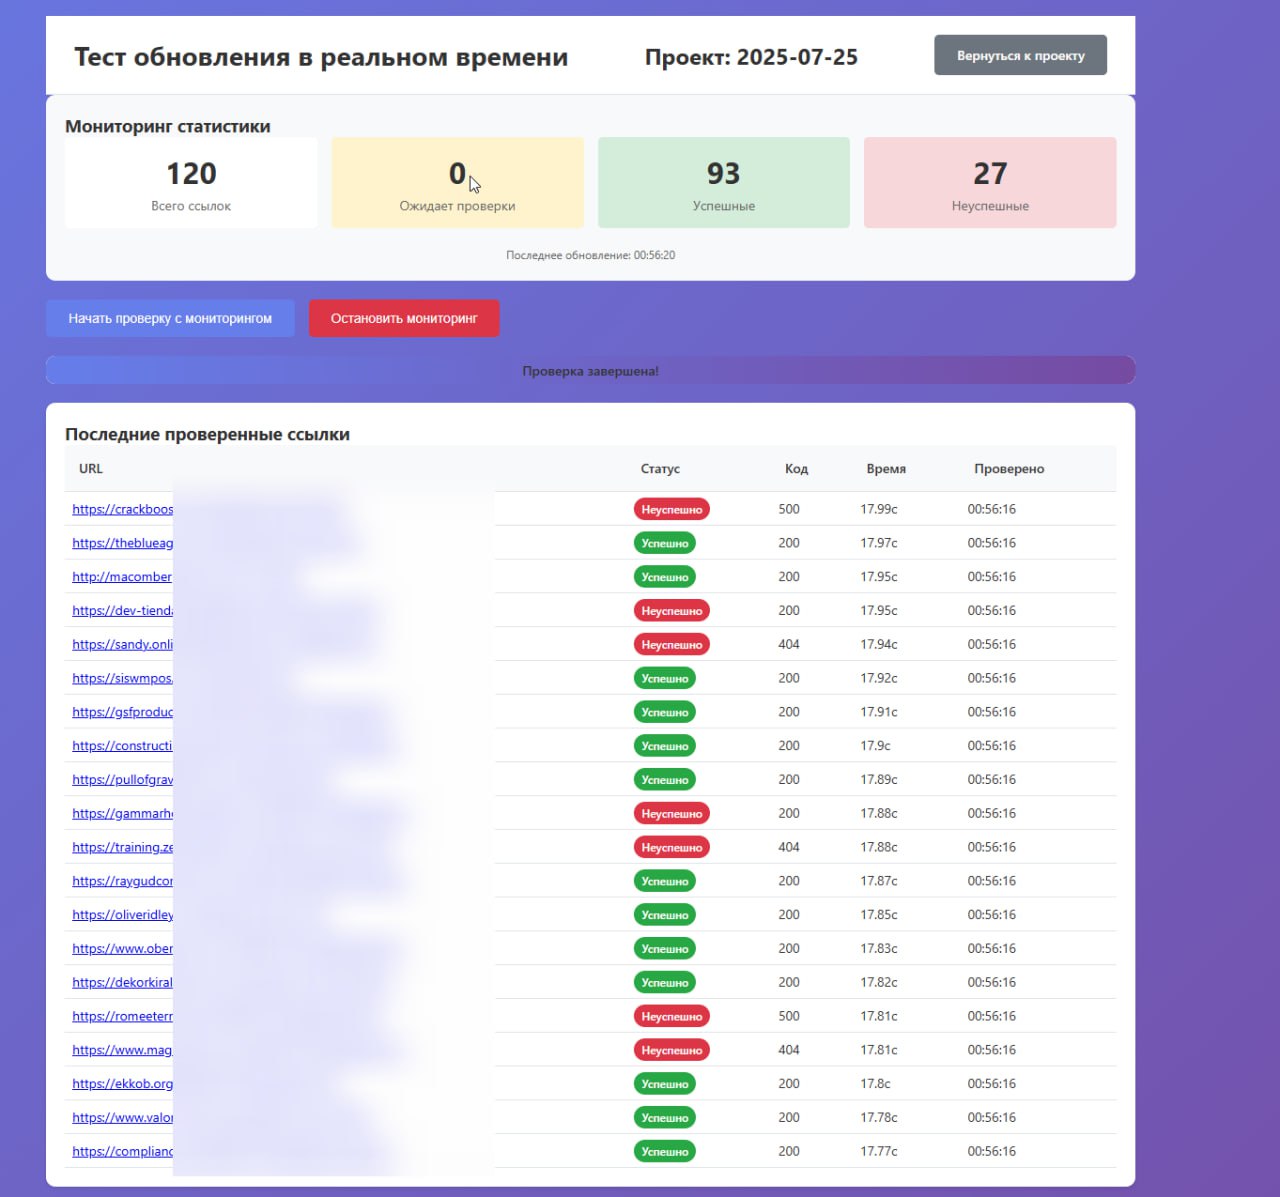
Task: Follow the https://sandy.onli link
Action: coord(122,645)
